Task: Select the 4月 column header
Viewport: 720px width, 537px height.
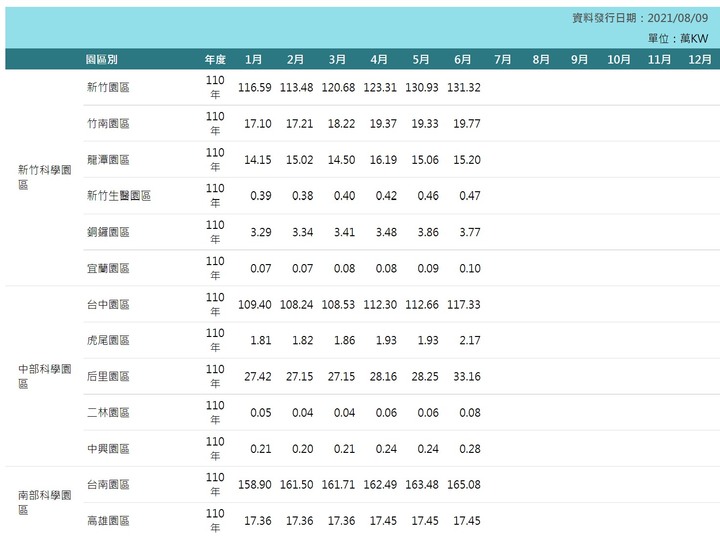Action: click(x=379, y=60)
